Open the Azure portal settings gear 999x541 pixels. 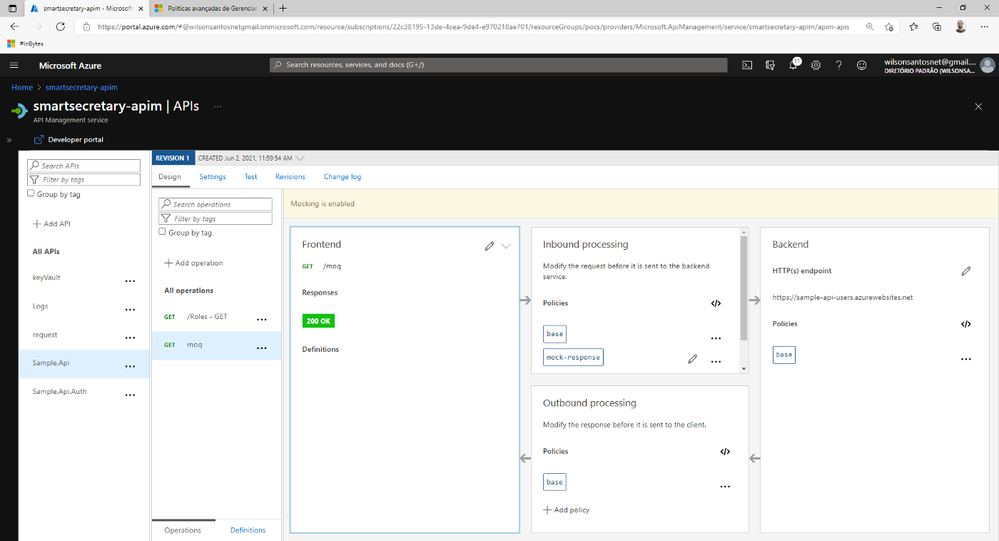coord(816,65)
